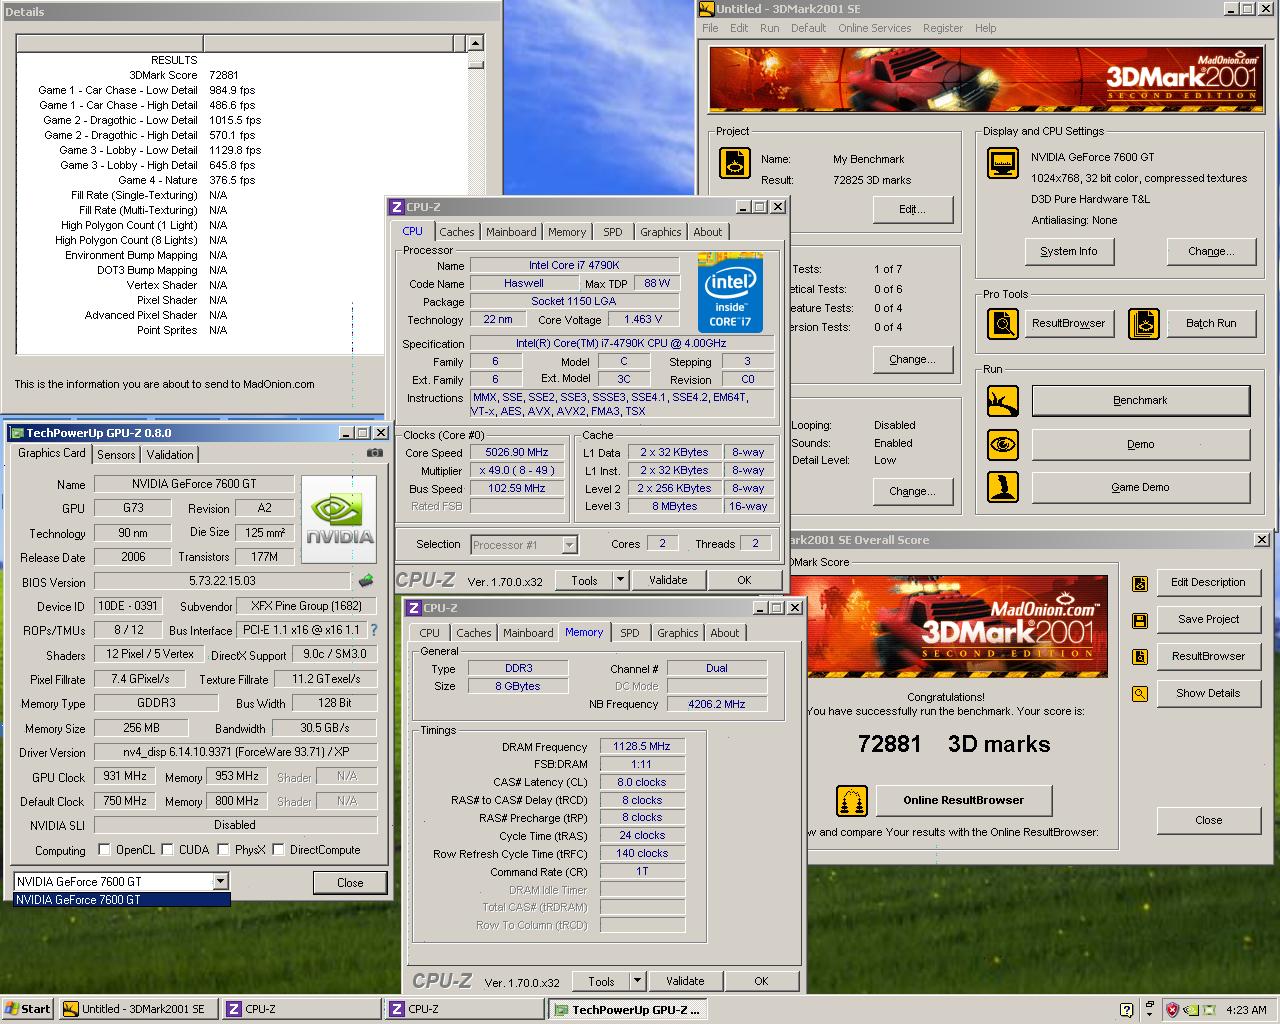Screen dimensions: 1280x1024
Task: Click the system clock showing 4:23 AM
Action: point(1246,1010)
